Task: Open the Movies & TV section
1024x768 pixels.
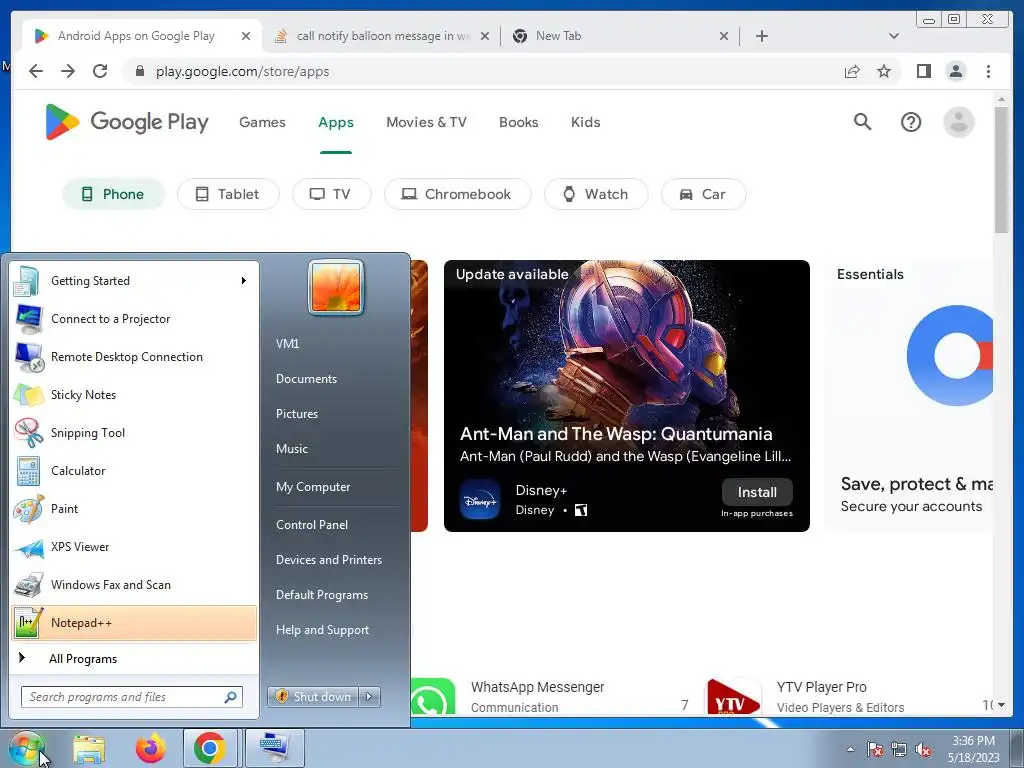Action: coord(426,122)
